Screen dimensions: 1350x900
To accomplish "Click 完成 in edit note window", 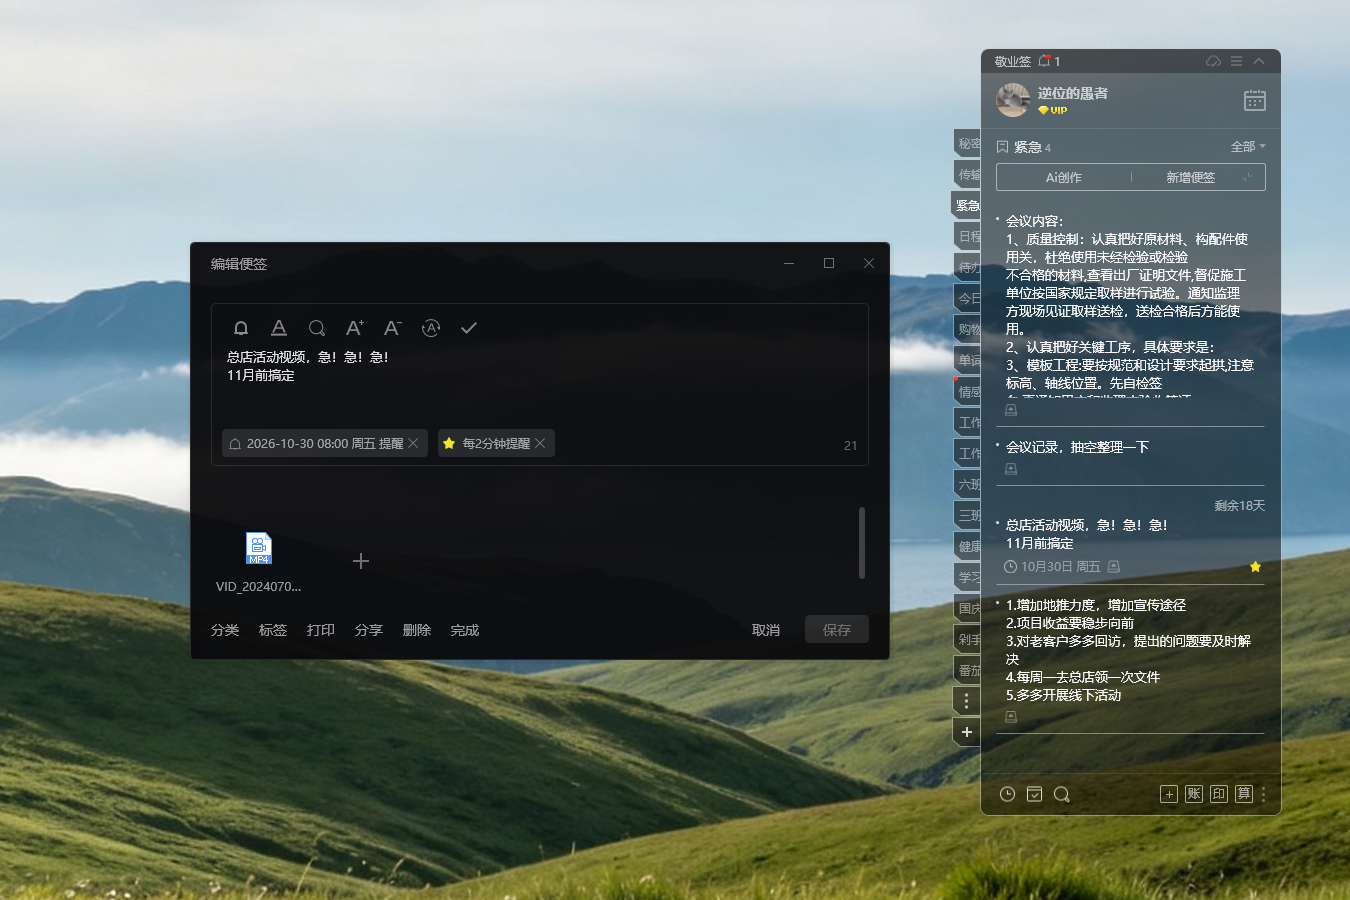I will point(465,630).
